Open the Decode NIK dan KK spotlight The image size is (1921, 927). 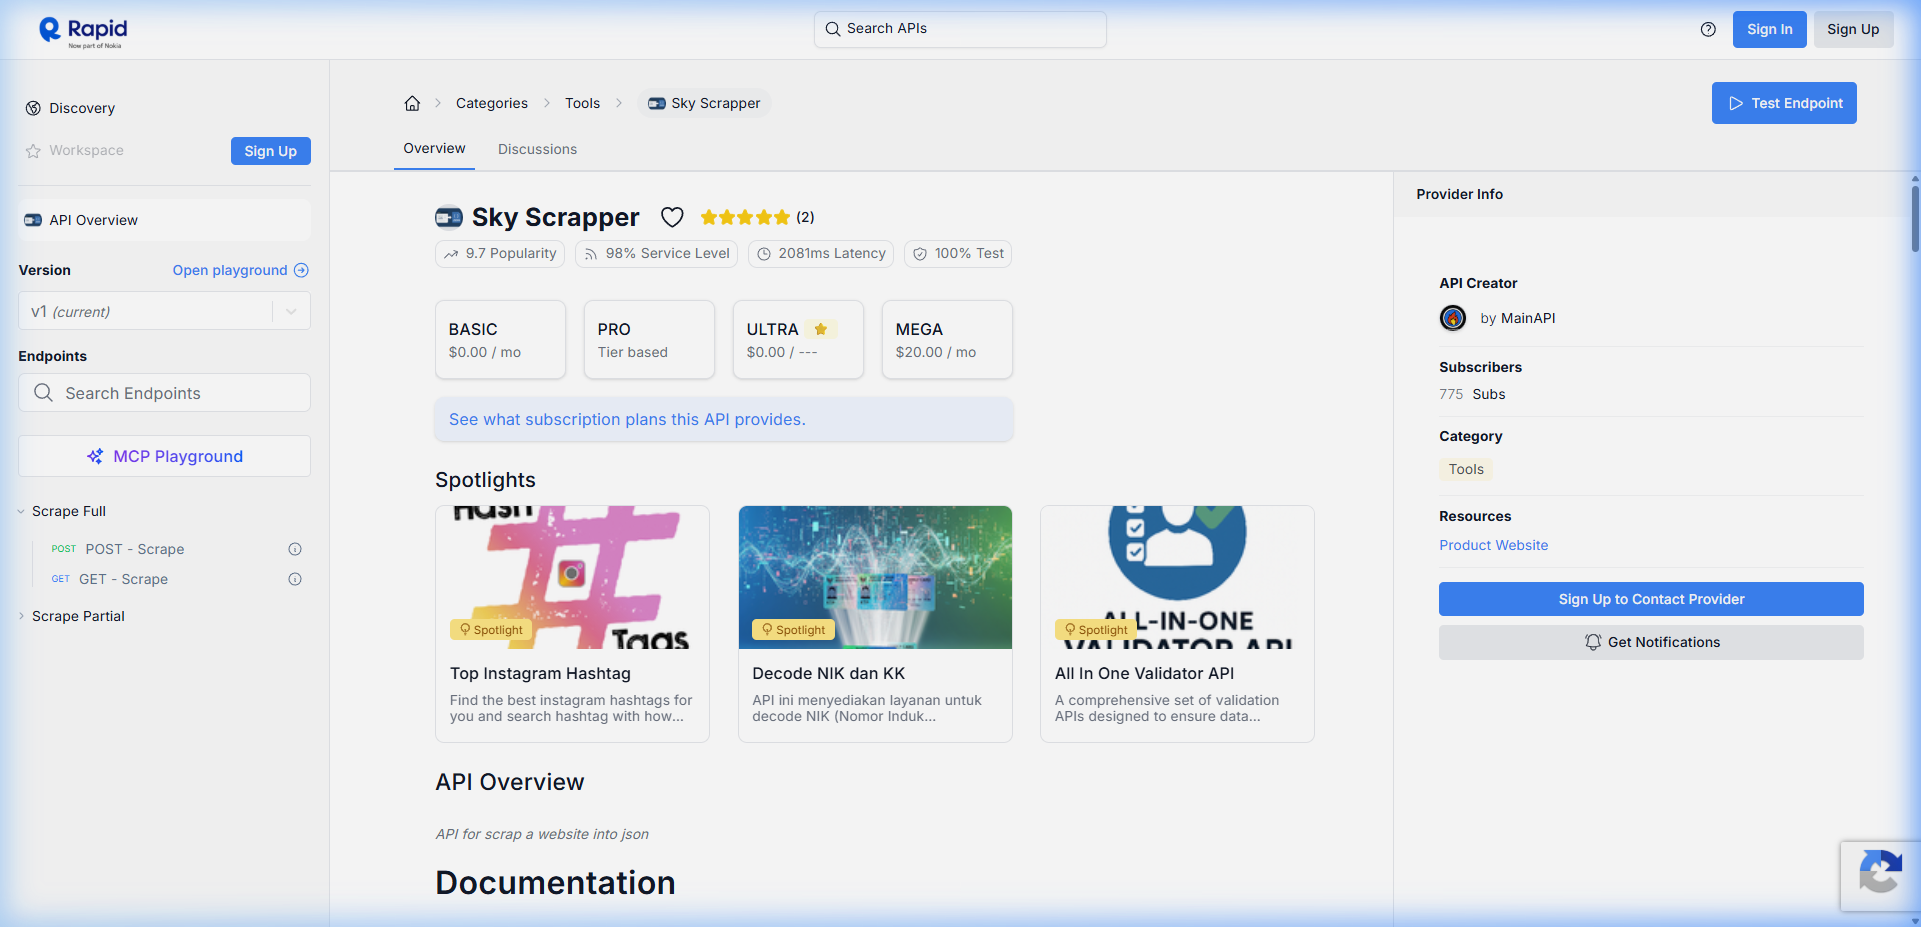875,624
